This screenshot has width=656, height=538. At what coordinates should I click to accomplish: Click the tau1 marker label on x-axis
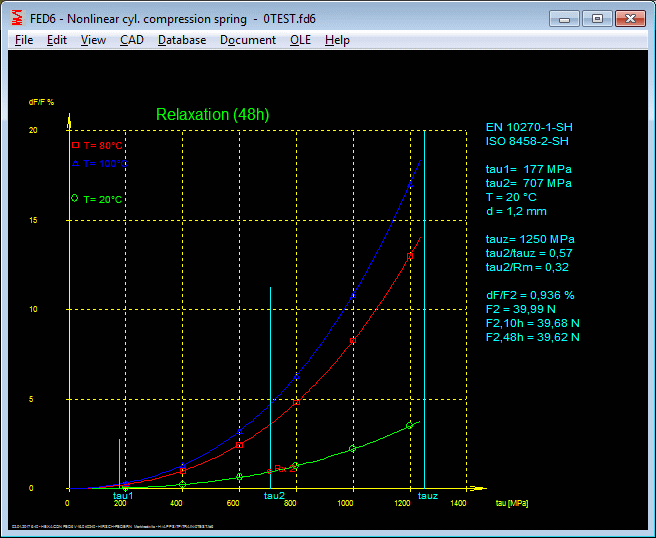click(x=123, y=496)
